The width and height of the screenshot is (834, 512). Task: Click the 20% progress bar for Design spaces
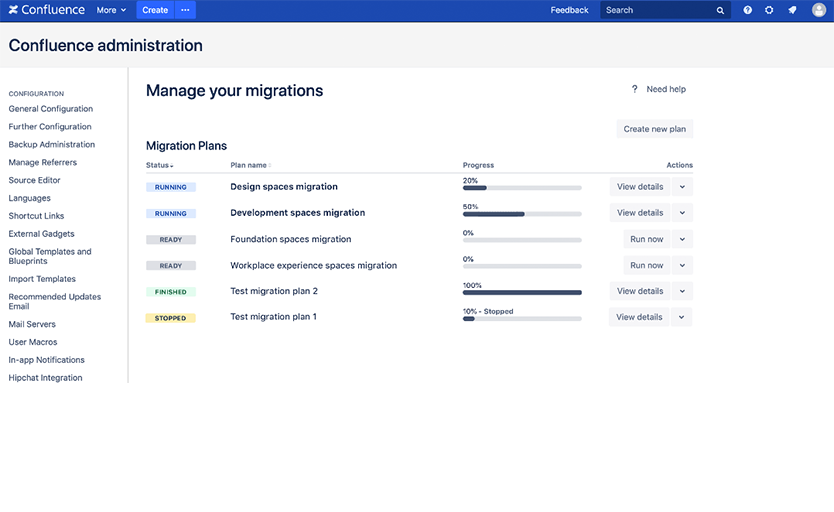(x=522, y=188)
